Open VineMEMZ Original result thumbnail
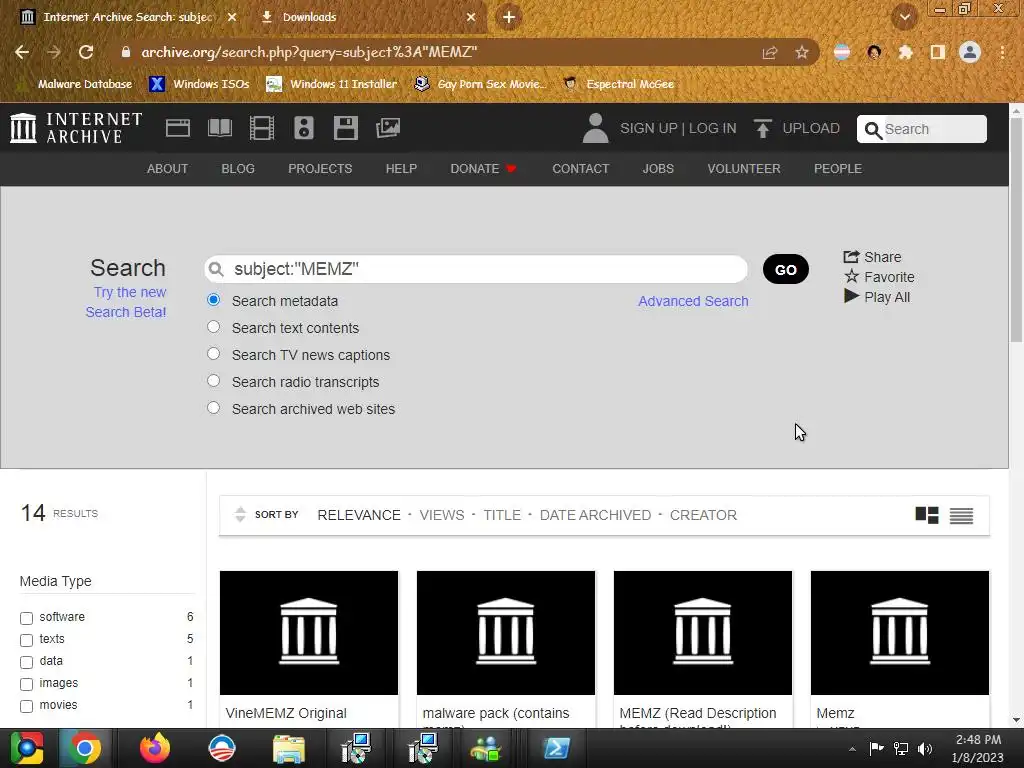Image resolution: width=1024 pixels, height=768 pixels. point(309,633)
